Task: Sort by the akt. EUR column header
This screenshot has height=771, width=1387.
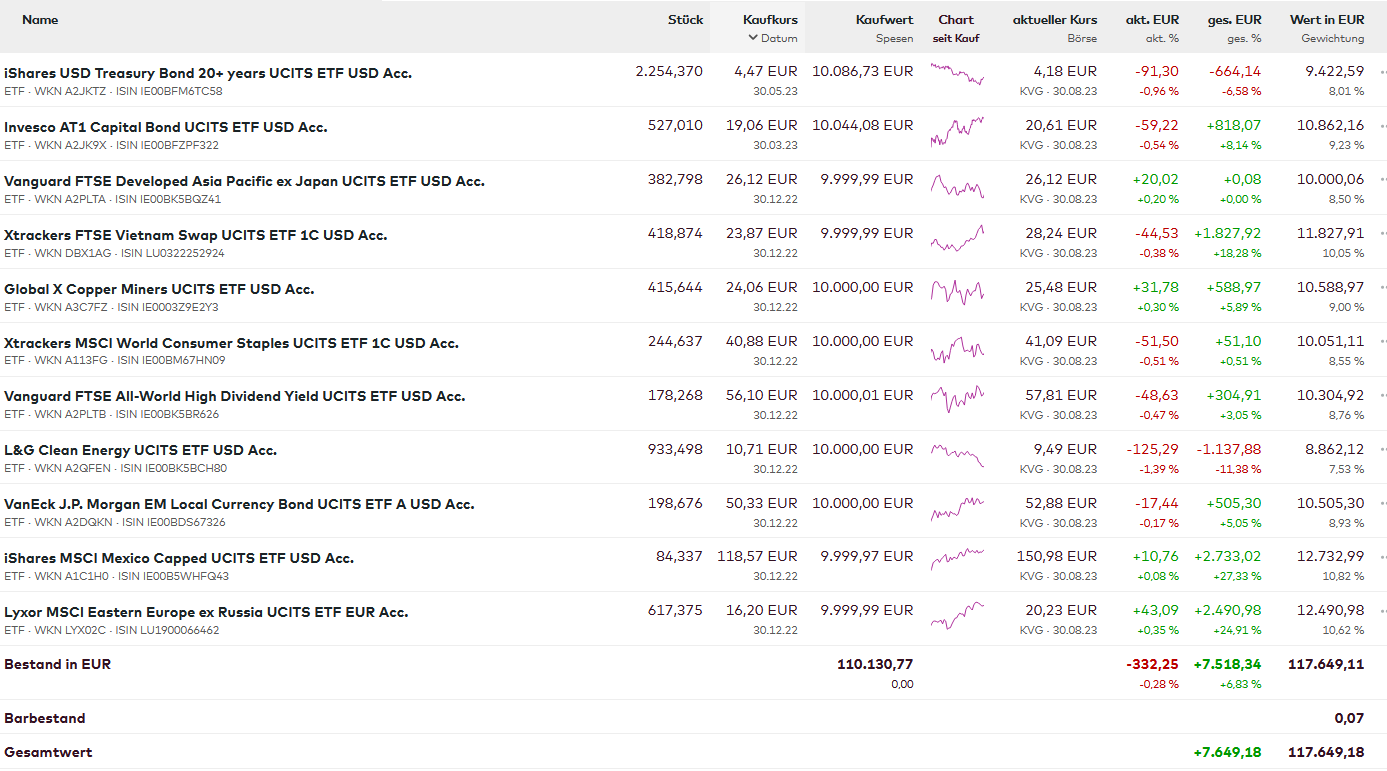Action: pos(1152,20)
